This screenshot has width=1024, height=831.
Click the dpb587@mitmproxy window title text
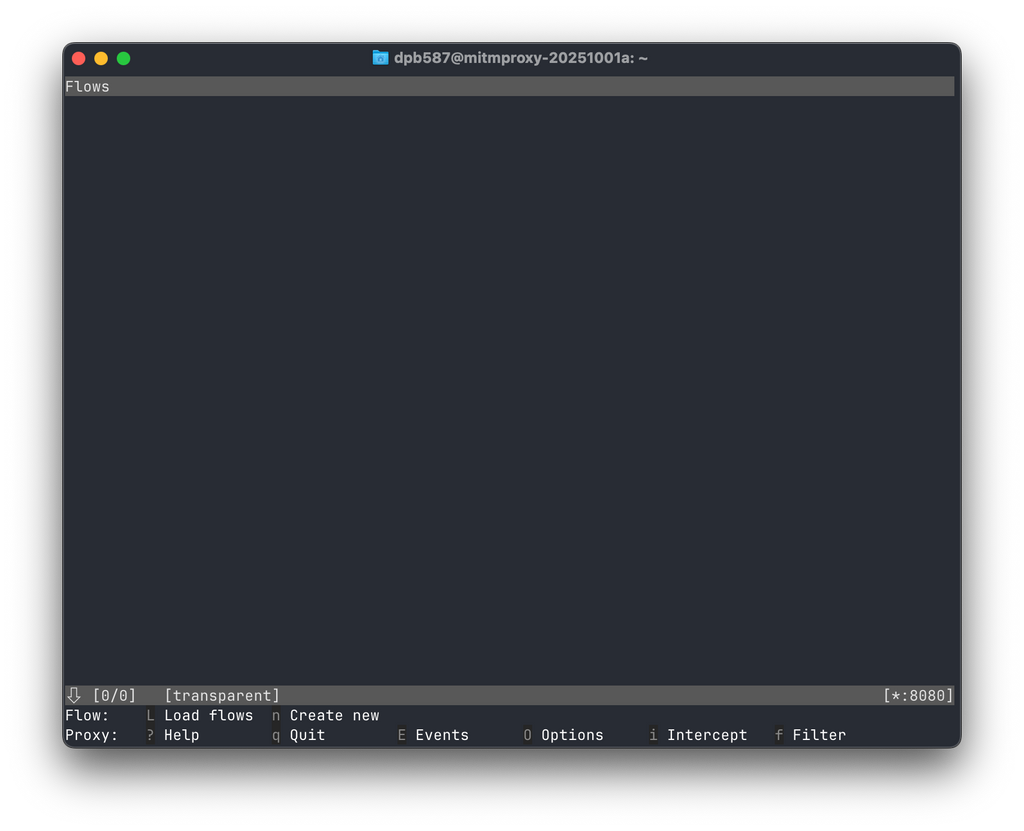(520, 58)
